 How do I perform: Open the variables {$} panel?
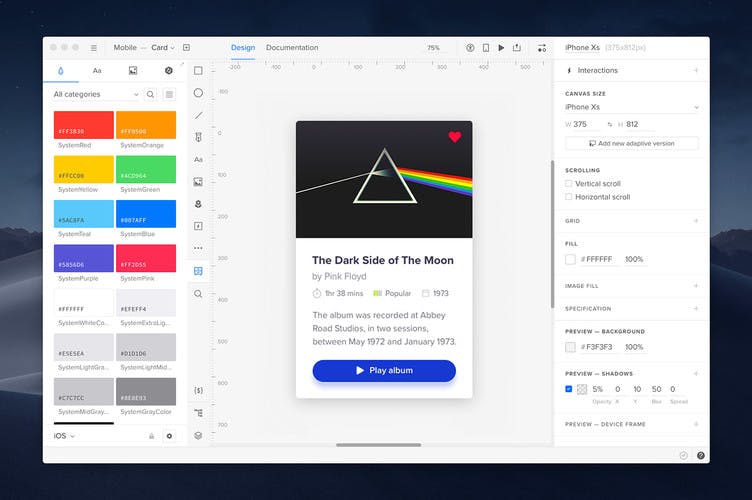(x=198, y=391)
